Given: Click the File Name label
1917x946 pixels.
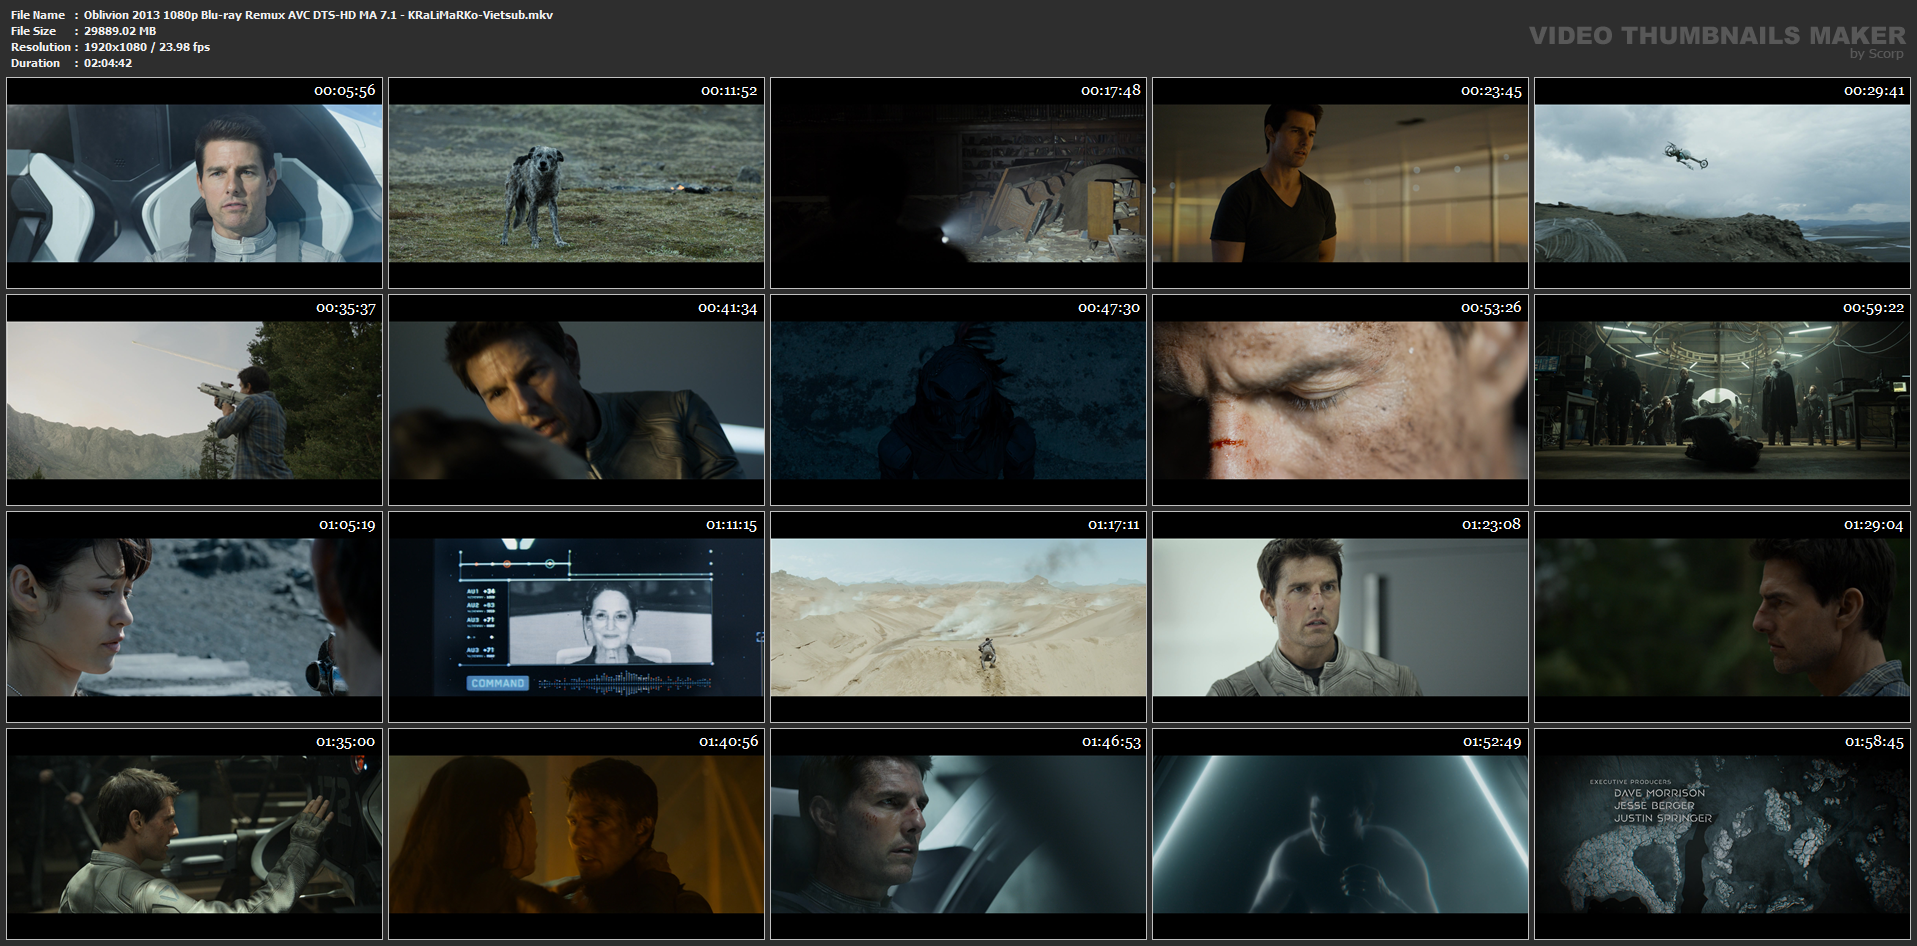Looking at the screenshot, I should 38,15.
